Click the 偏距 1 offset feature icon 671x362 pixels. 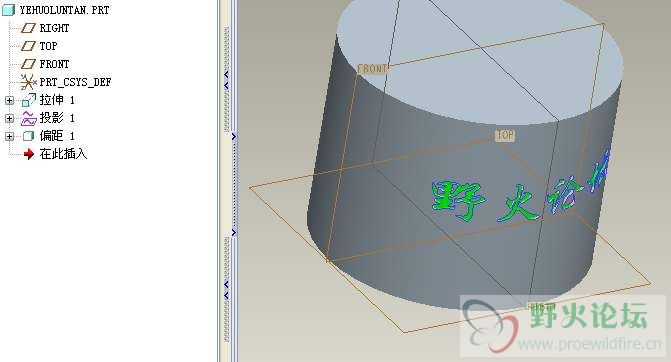[29, 136]
